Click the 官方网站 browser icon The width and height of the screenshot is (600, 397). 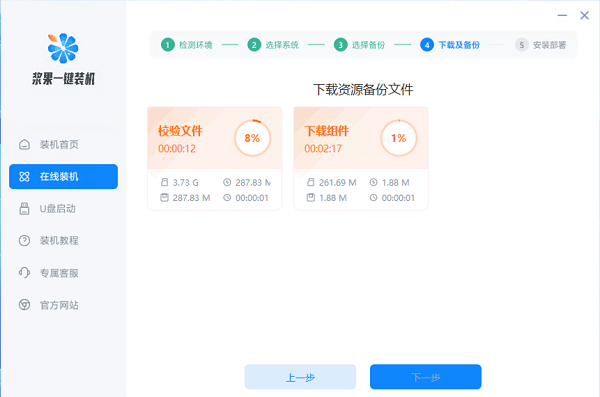[24, 305]
